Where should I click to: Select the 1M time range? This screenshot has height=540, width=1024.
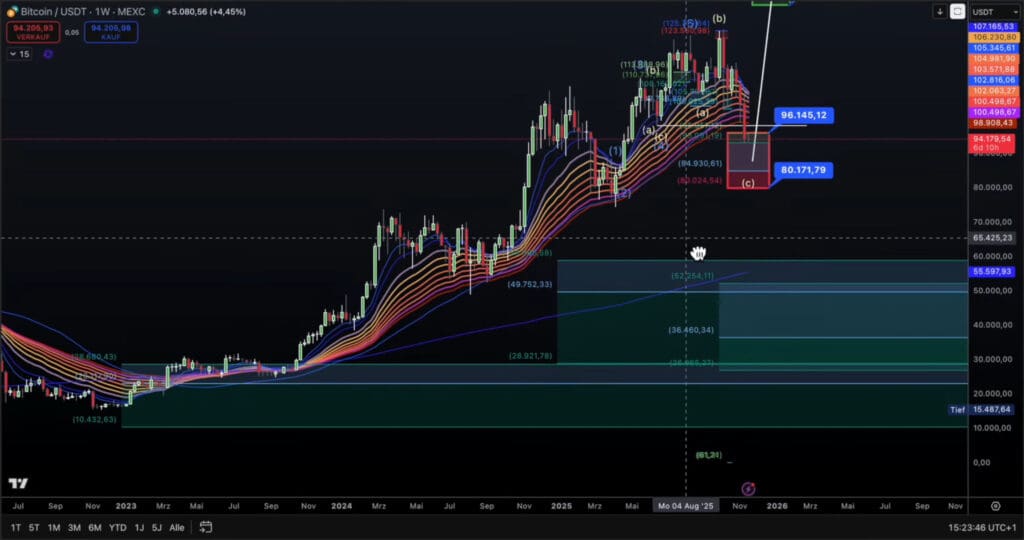(x=54, y=526)
